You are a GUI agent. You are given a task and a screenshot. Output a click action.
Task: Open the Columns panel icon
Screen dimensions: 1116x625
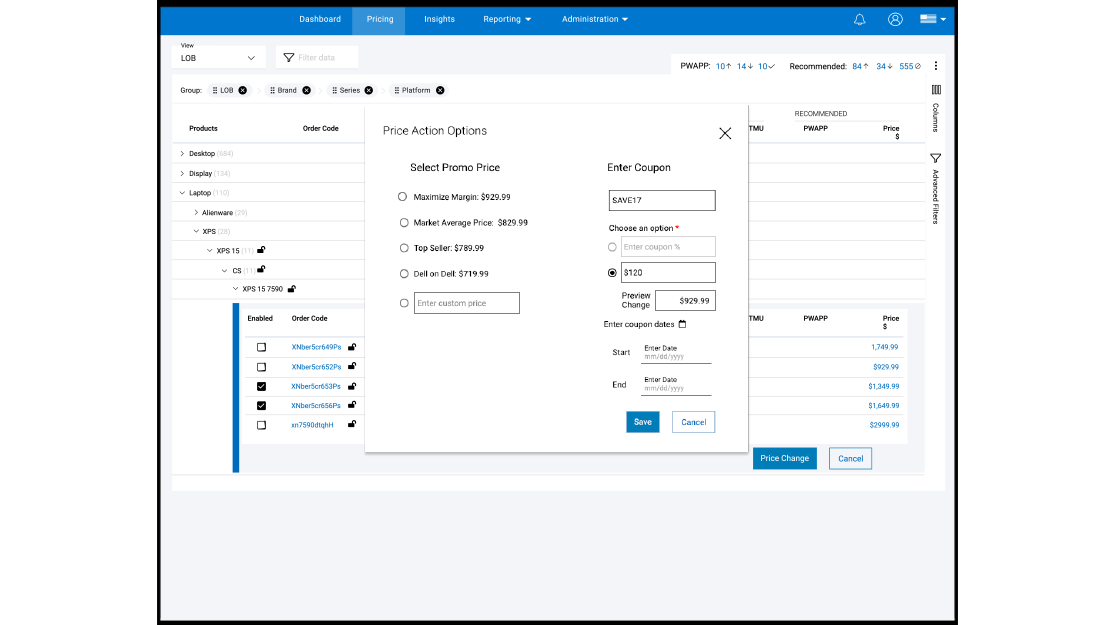[x=936, y=90]
